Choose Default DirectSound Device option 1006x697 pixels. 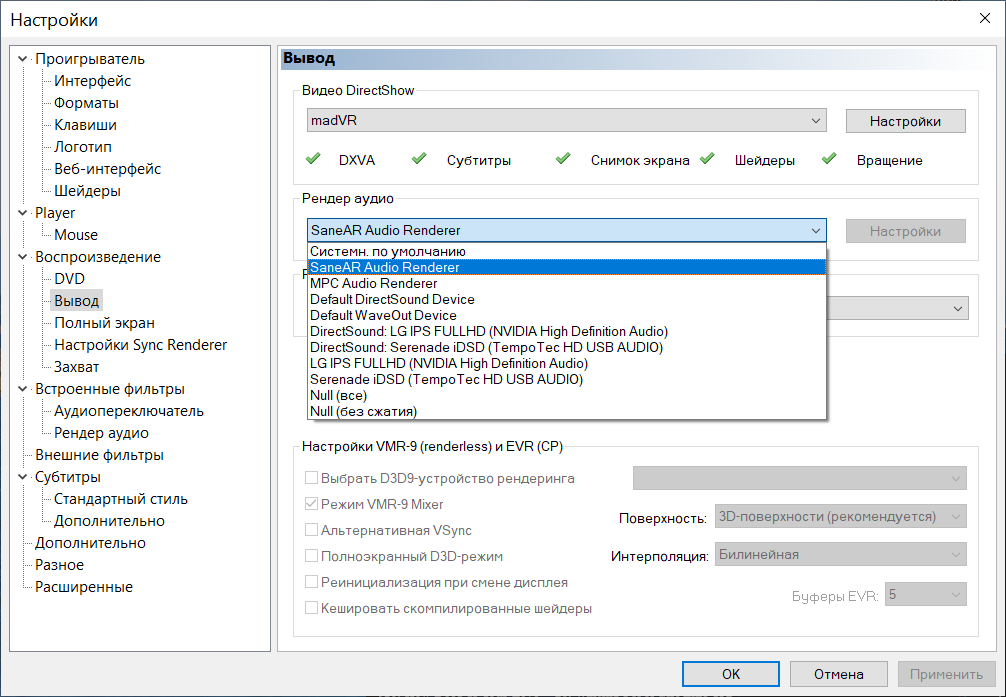click(x=392, y=299)
